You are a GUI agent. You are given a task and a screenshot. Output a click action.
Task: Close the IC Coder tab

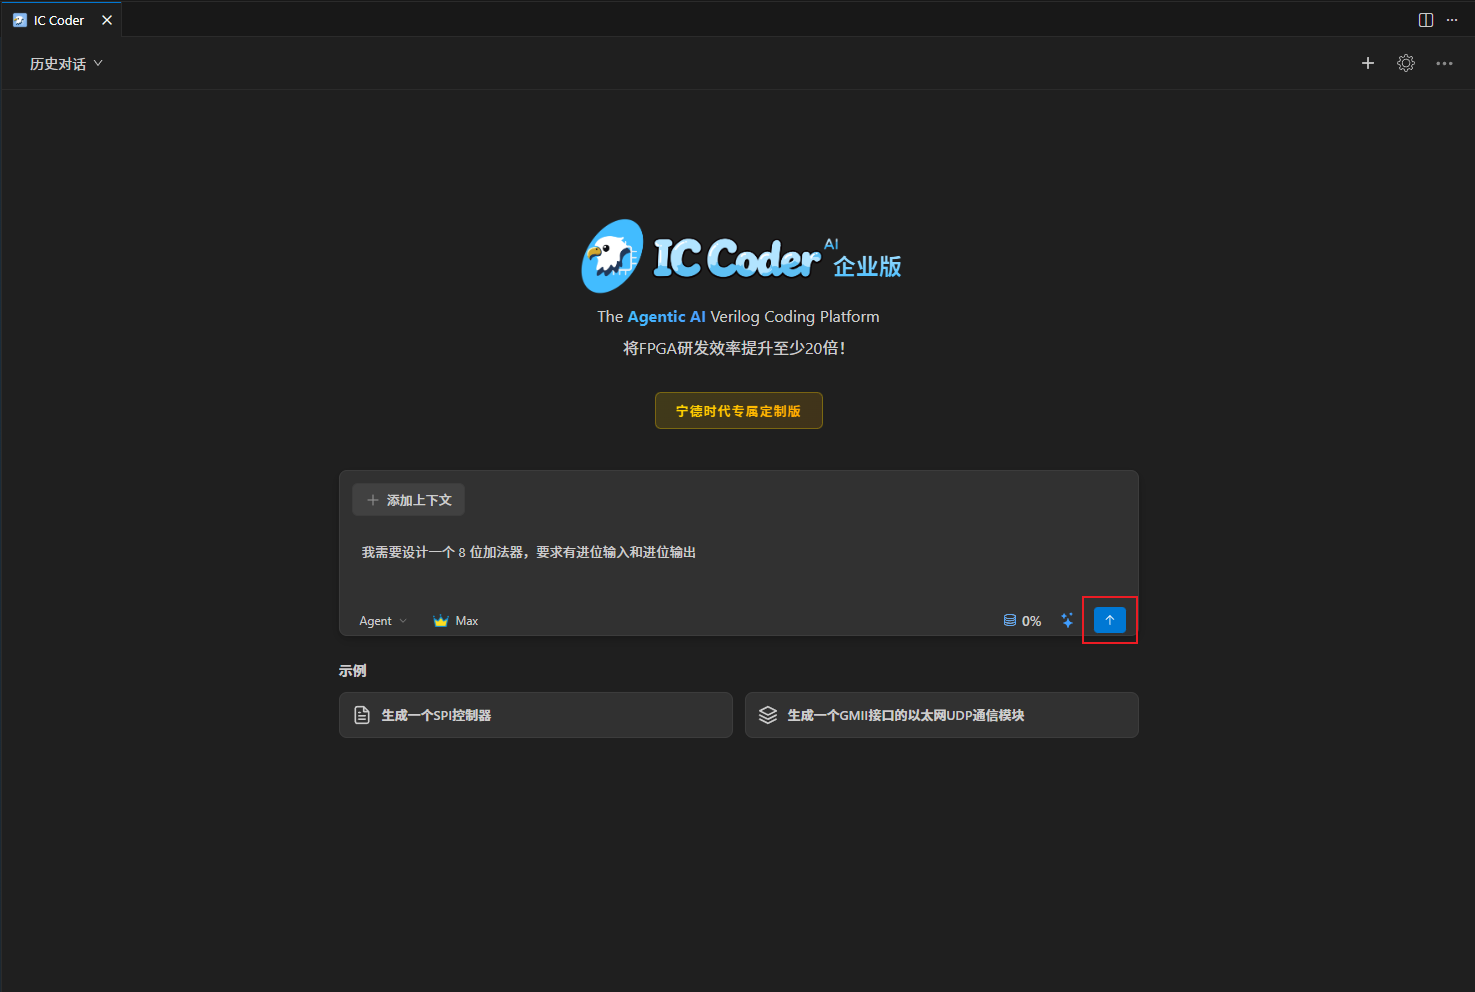click(107, 20)
